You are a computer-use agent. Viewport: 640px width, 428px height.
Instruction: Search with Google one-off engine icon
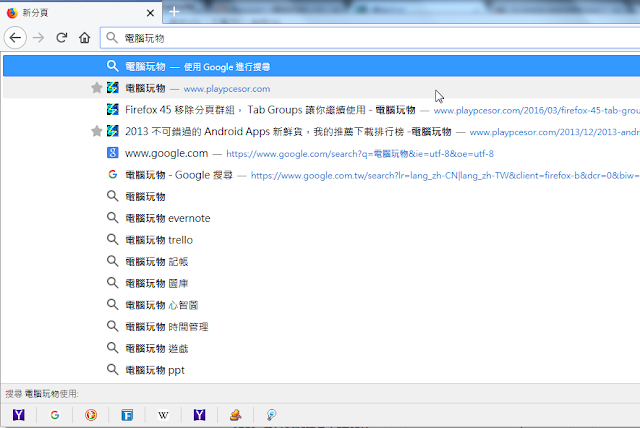[55, 415]
